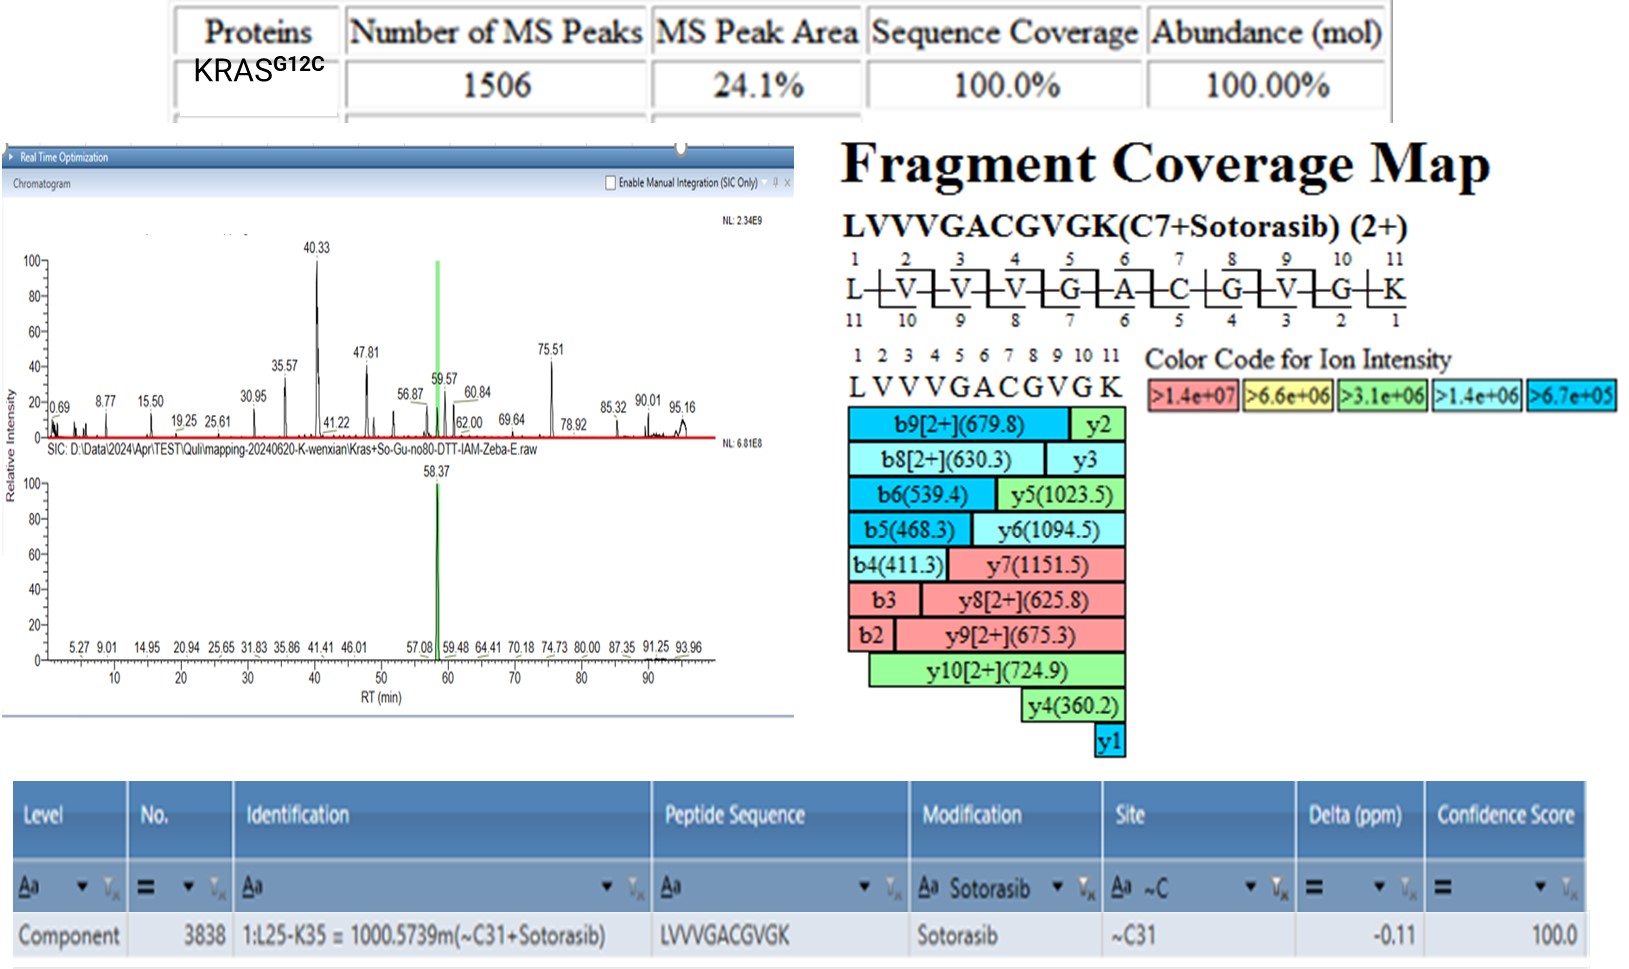
Task: Click the equals operator icon in Confidence Score filter
Action: click(x=1443, y=887)
